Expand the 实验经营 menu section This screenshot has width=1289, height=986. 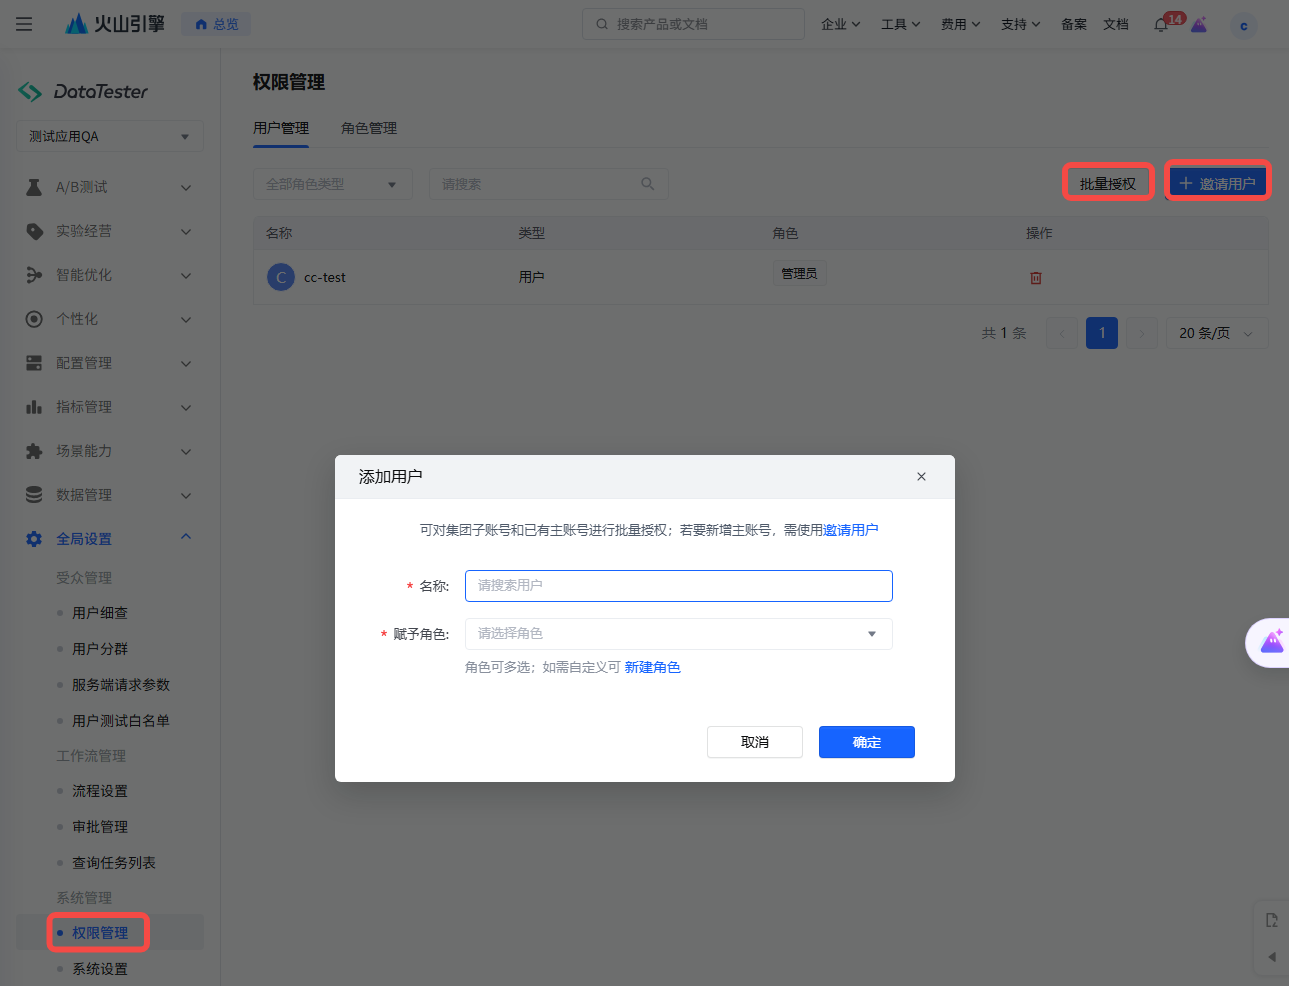pos(186,232)
